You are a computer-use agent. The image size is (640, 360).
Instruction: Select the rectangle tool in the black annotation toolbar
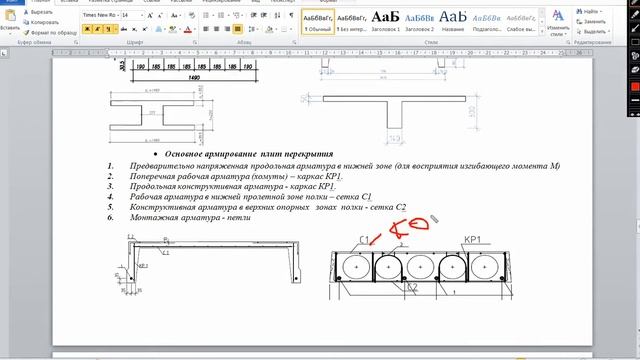(635, 42)
